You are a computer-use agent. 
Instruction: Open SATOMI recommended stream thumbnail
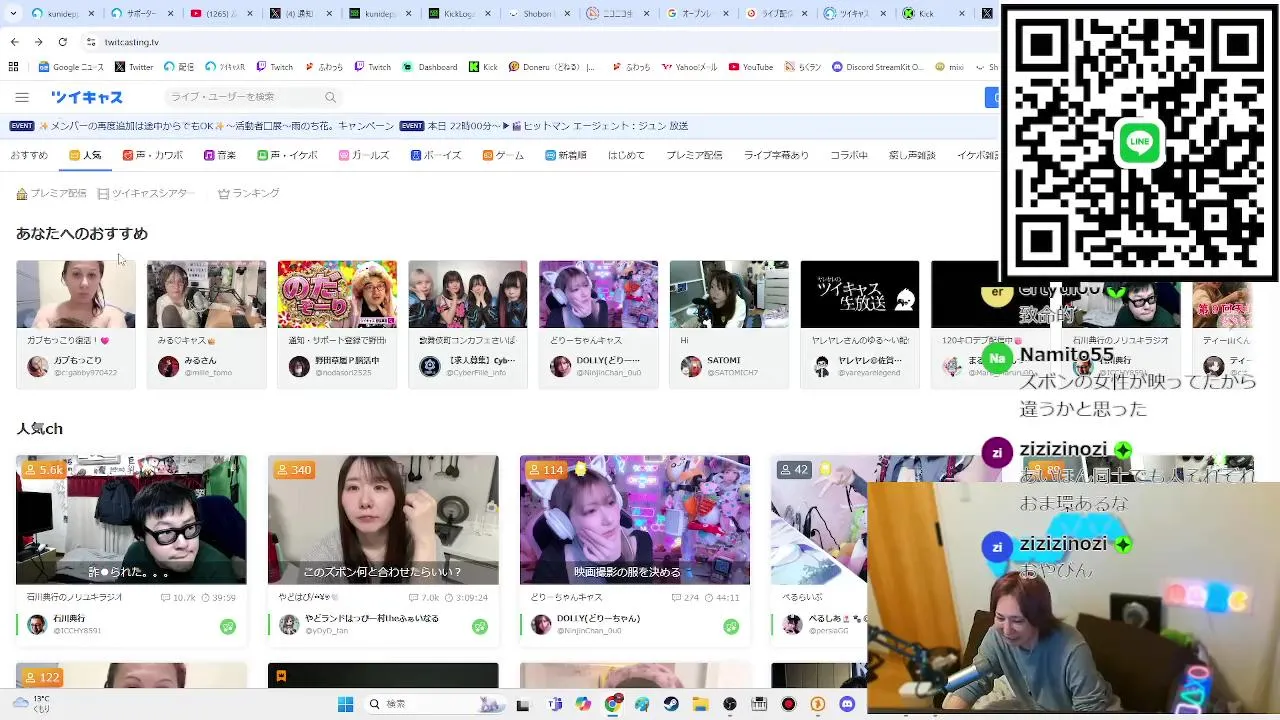[x=729, y=294]
